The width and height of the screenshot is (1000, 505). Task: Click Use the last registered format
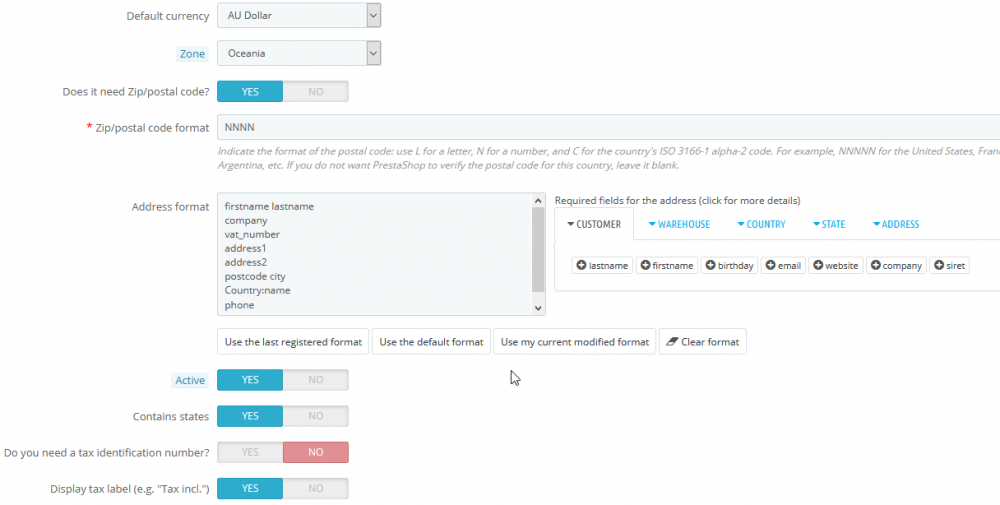293,342
